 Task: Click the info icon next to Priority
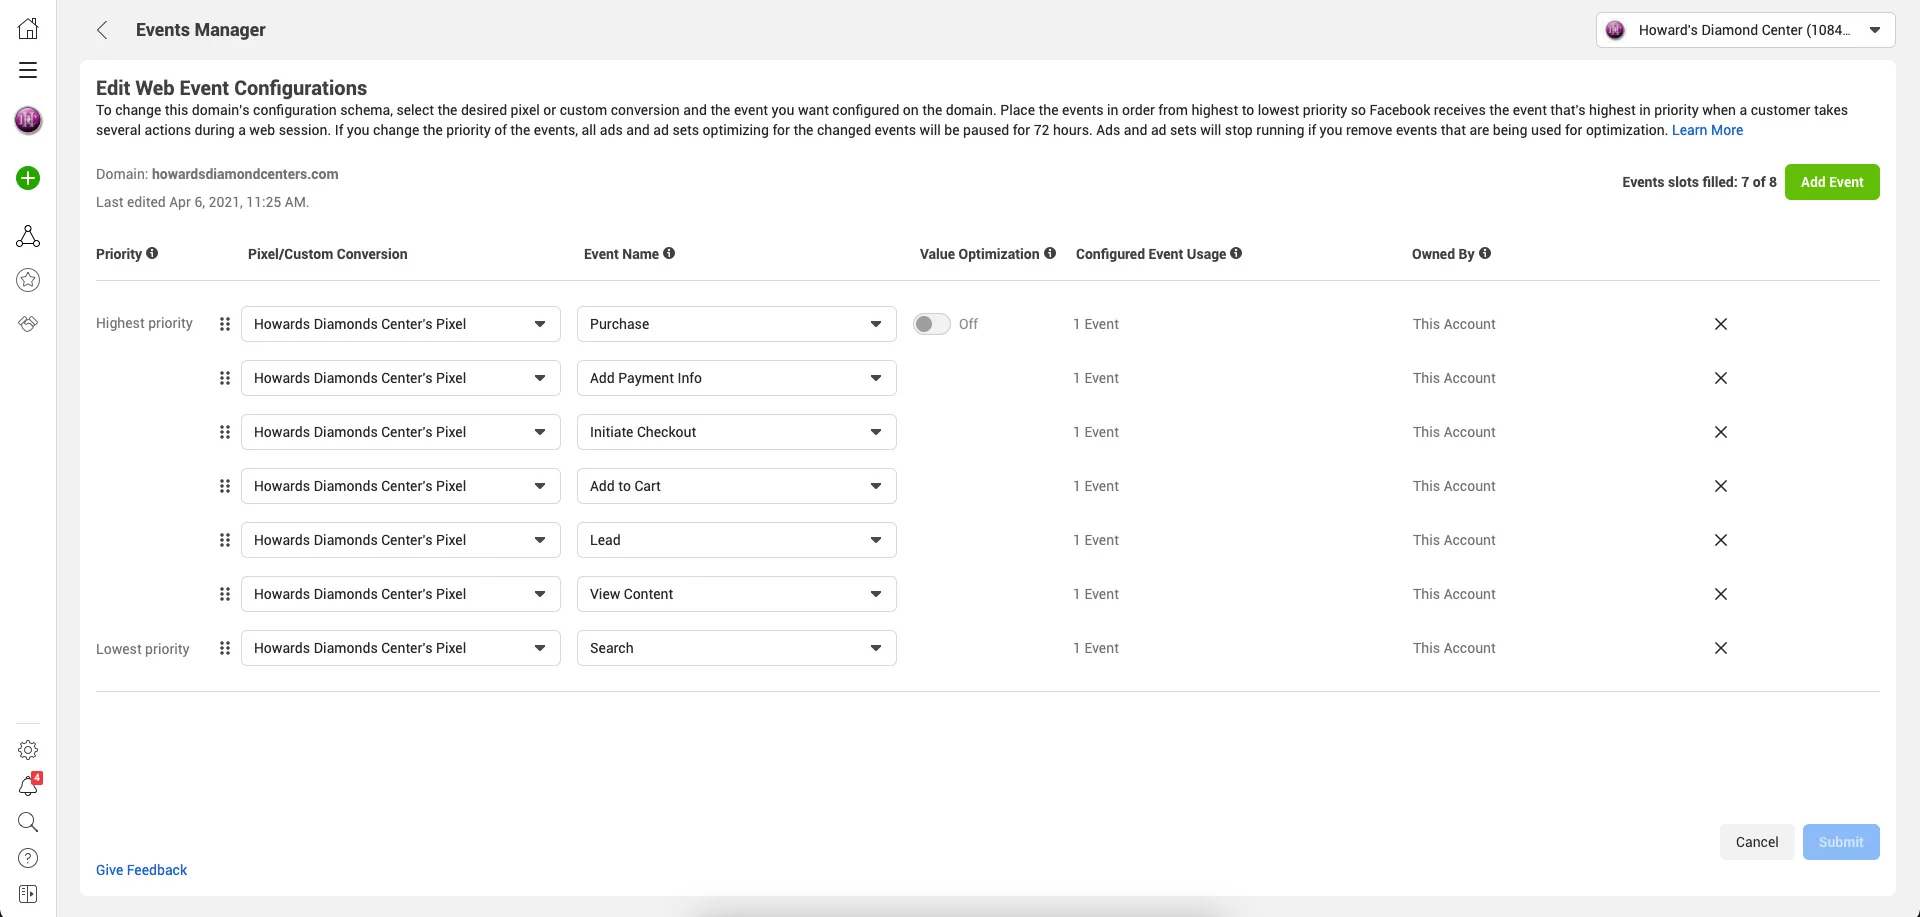click(x=152, y=254)
